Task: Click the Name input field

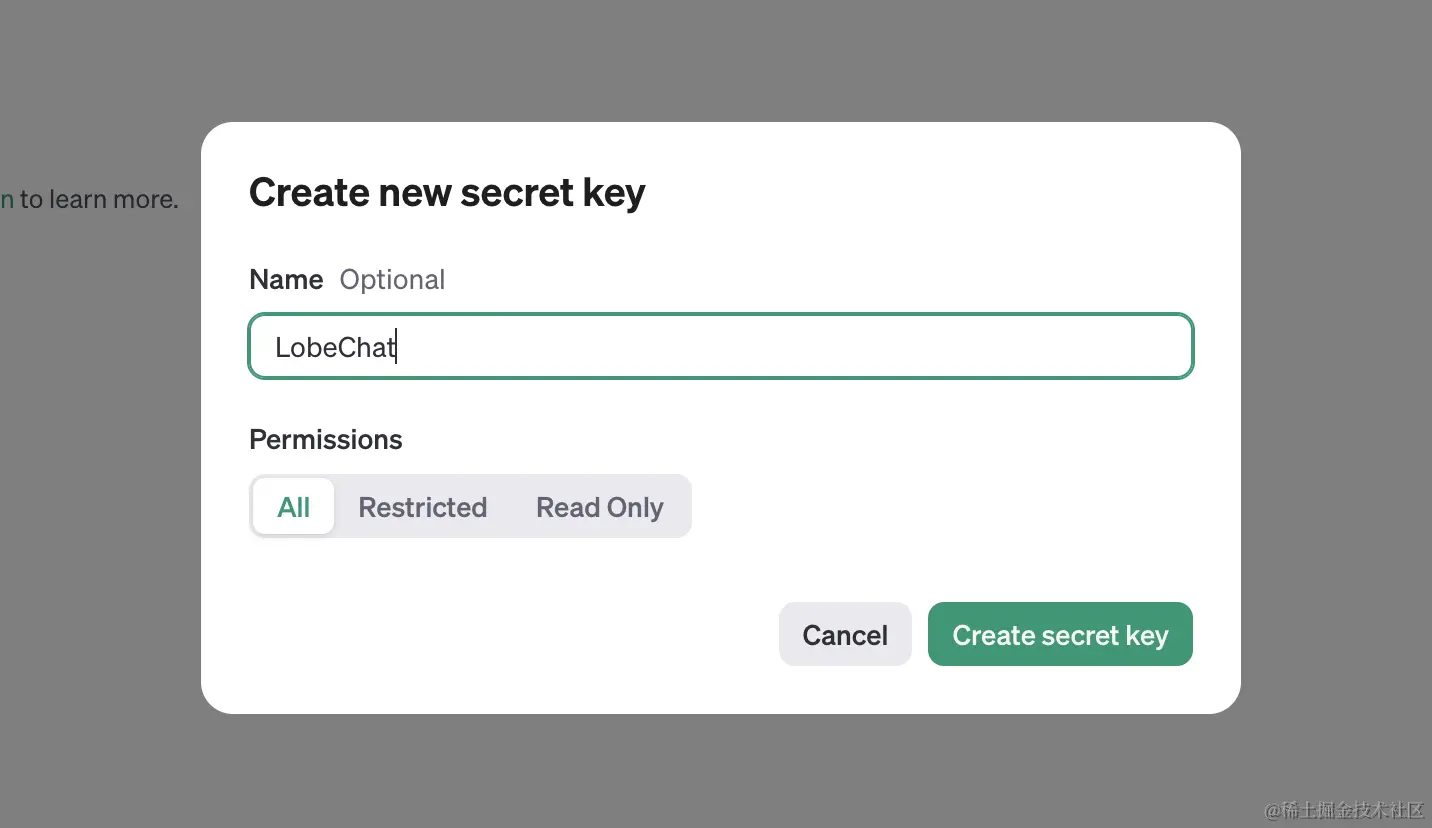Action: point(720,346)
